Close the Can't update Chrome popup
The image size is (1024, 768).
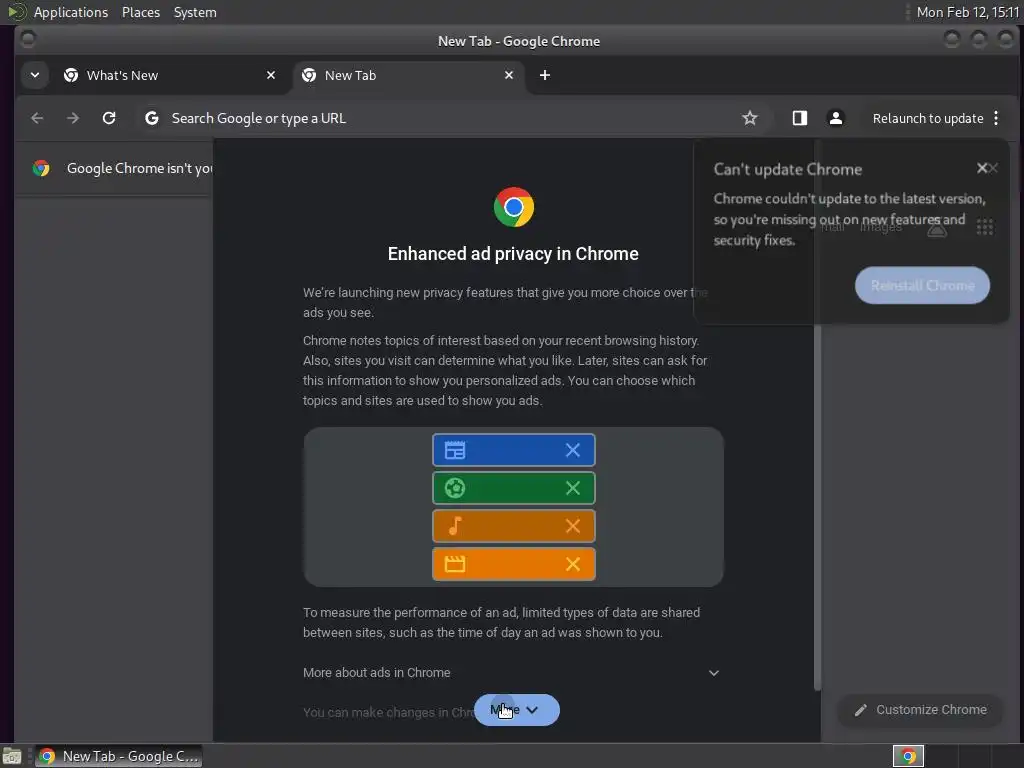tap(982, 168)
